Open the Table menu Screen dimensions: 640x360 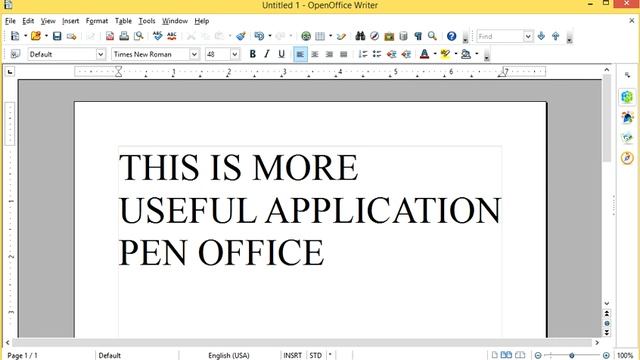pos(123,21)
